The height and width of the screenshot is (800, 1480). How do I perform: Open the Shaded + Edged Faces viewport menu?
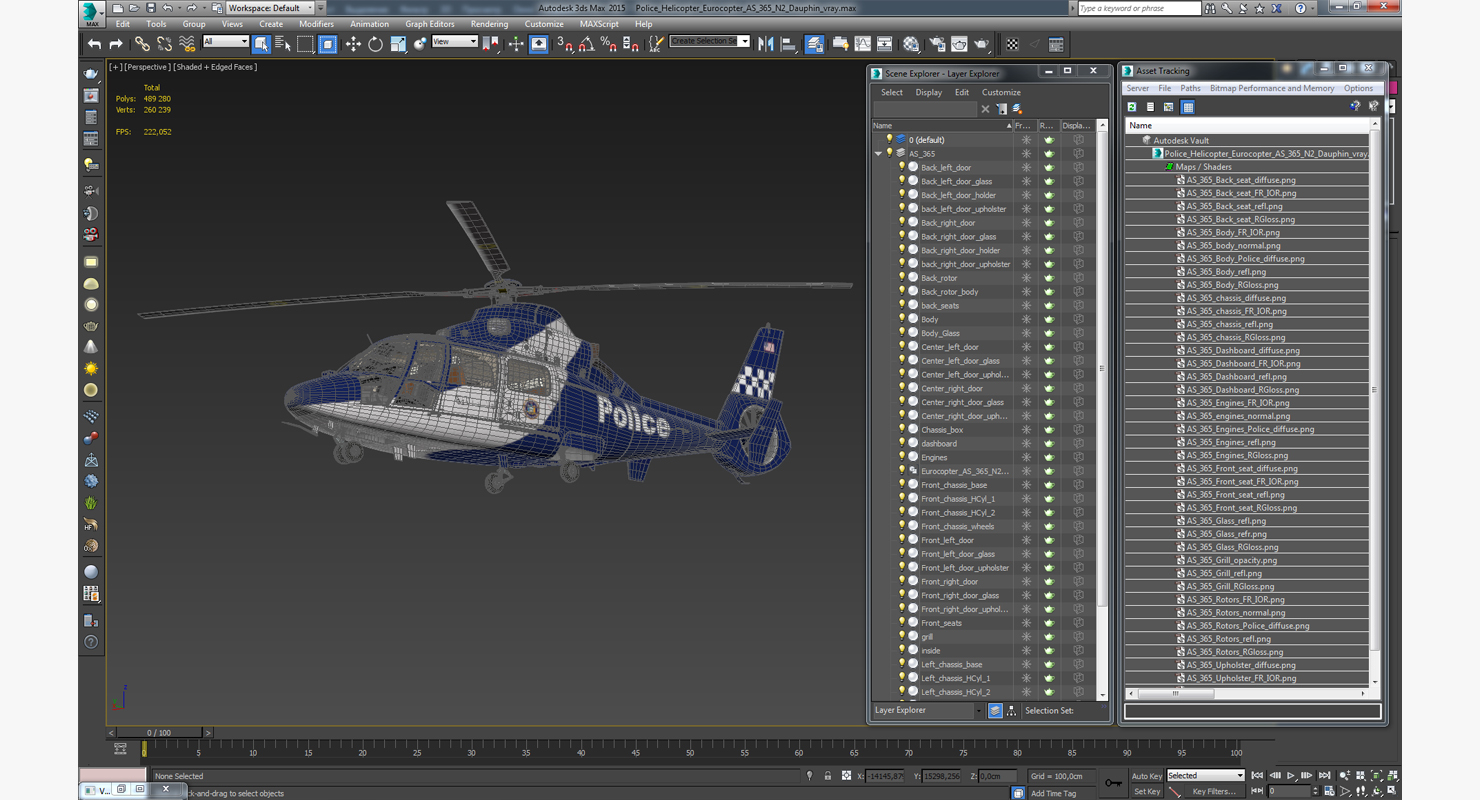pyautogui.click(x=215, y=67)
